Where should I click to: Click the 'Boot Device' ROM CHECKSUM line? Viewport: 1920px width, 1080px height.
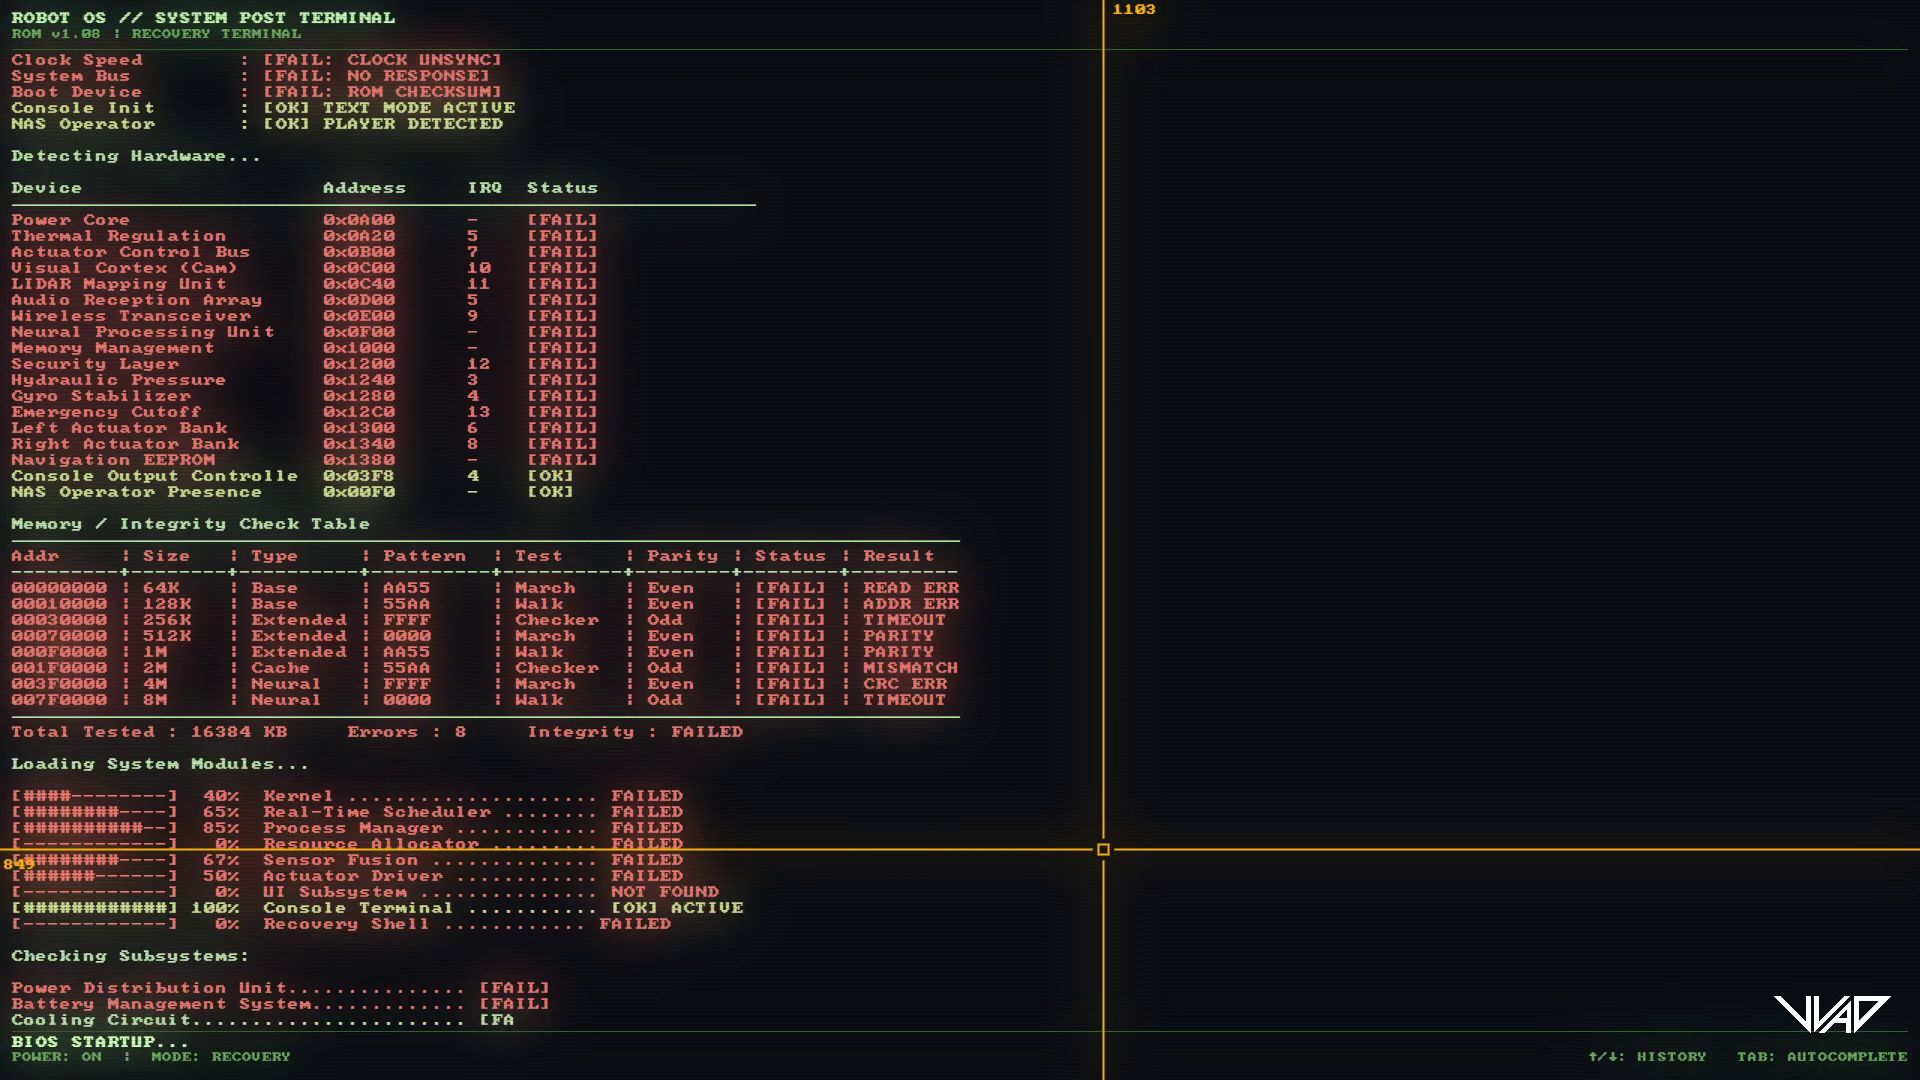coord(257,92)
